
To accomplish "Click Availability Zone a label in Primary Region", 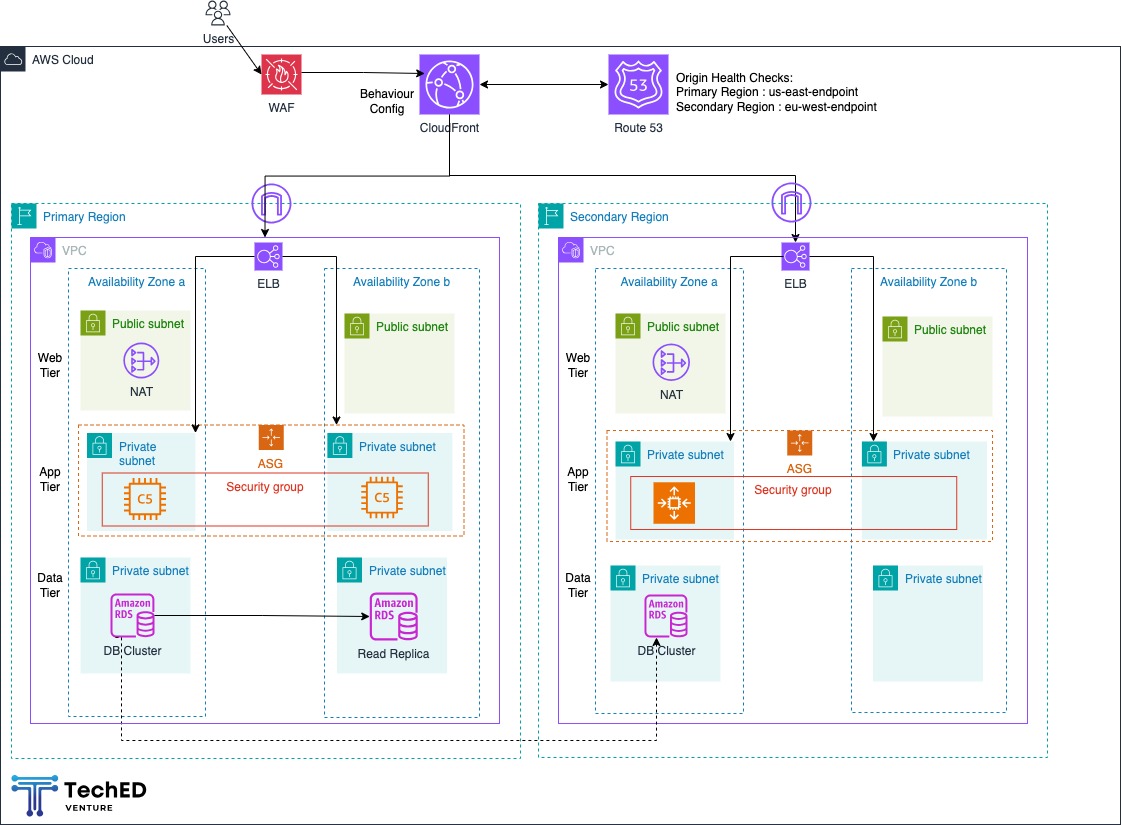I will click(136, 282).
